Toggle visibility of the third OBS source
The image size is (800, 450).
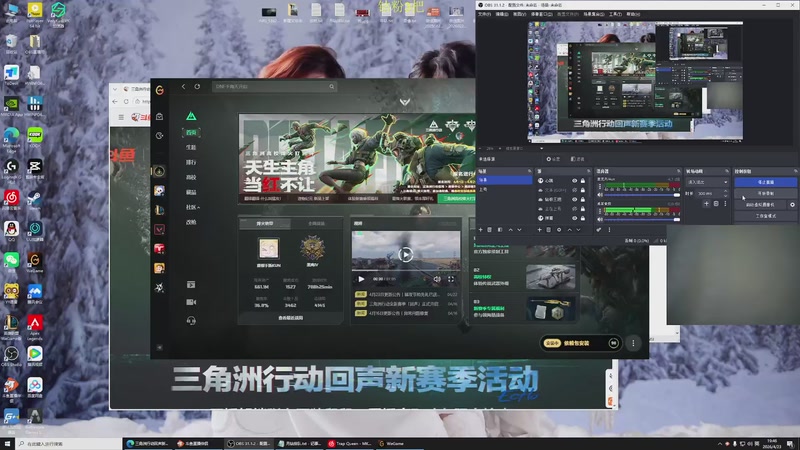point(574,199)
